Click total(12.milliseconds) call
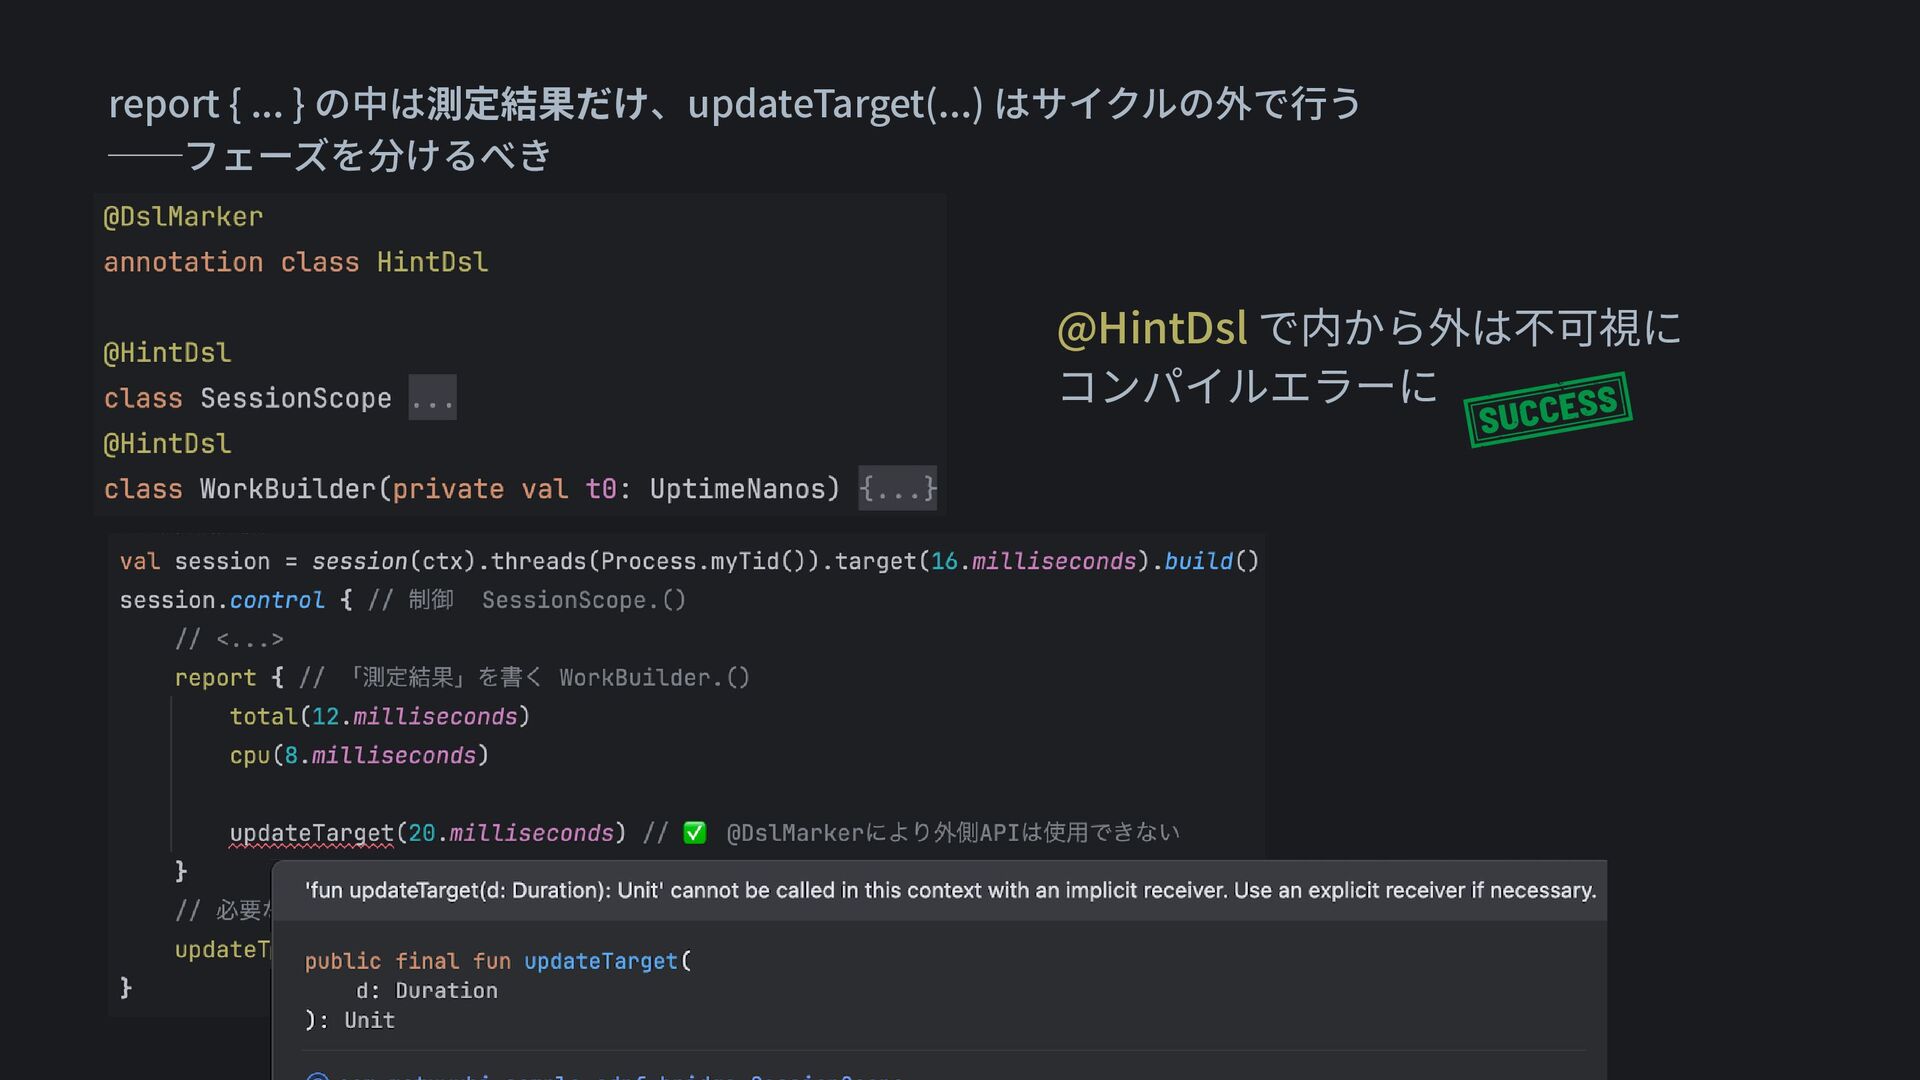This screenshot has height=1080, width=1920. click(379, 717)
